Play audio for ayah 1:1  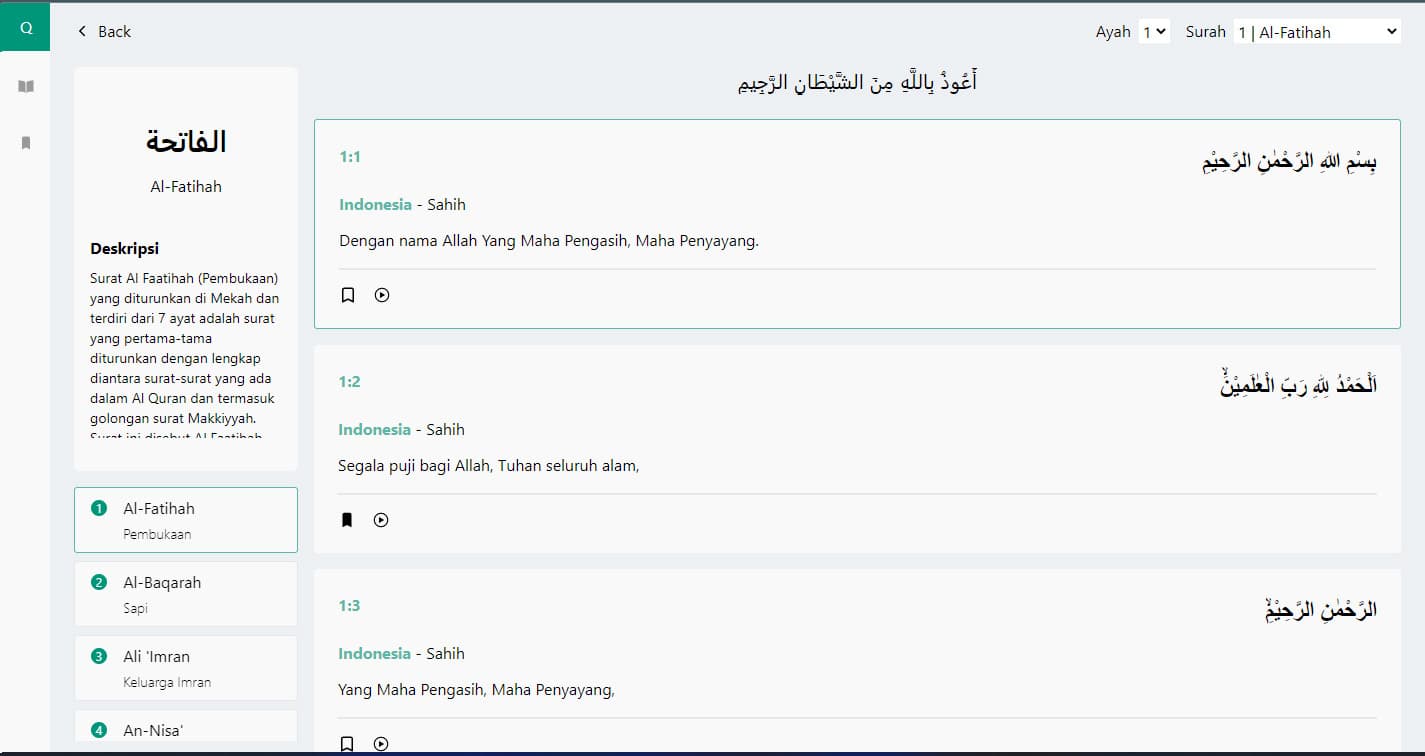[x=382, y=295]
